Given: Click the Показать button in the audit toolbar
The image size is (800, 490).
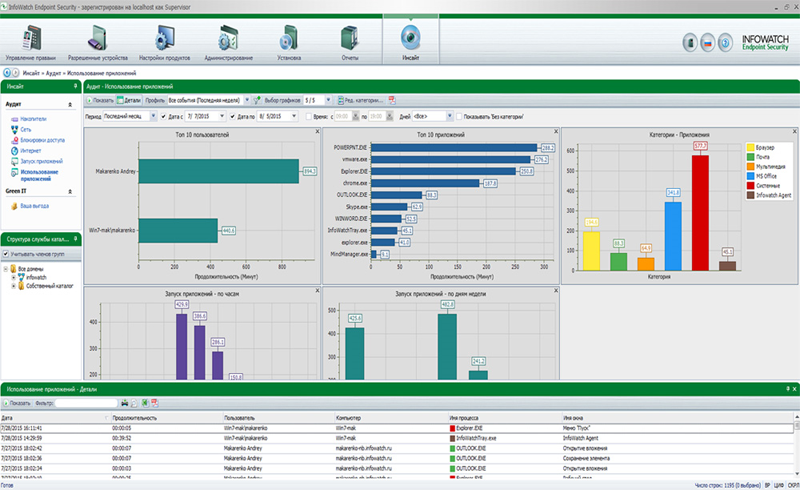Looking at the screenshot, I should coord(100,100).
